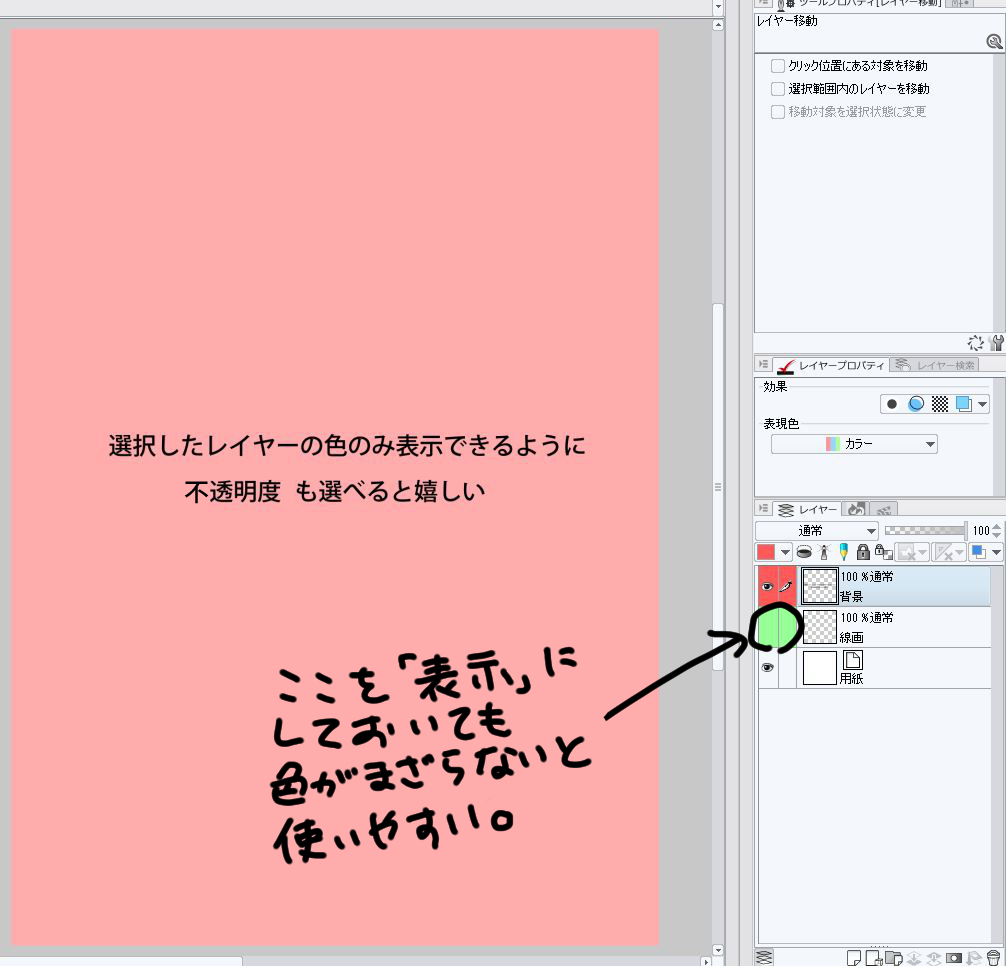This screenshot has width=1006, height=966.
Task: Click the Clip to Layer Below icon
Action: coord(805,552)
